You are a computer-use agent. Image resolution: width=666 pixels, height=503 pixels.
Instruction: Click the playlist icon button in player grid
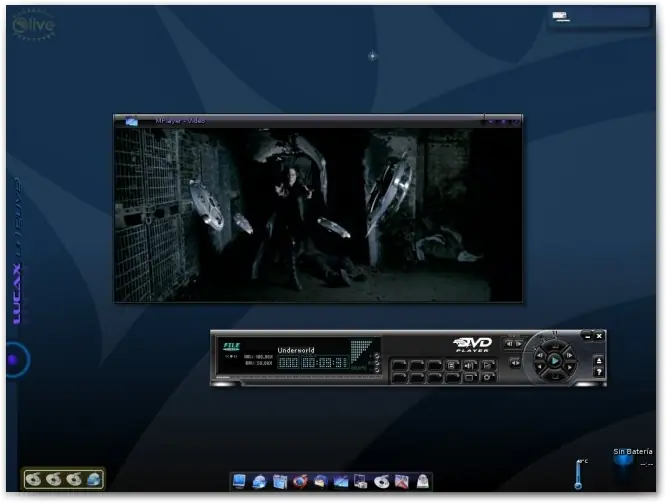click(452, 365)
